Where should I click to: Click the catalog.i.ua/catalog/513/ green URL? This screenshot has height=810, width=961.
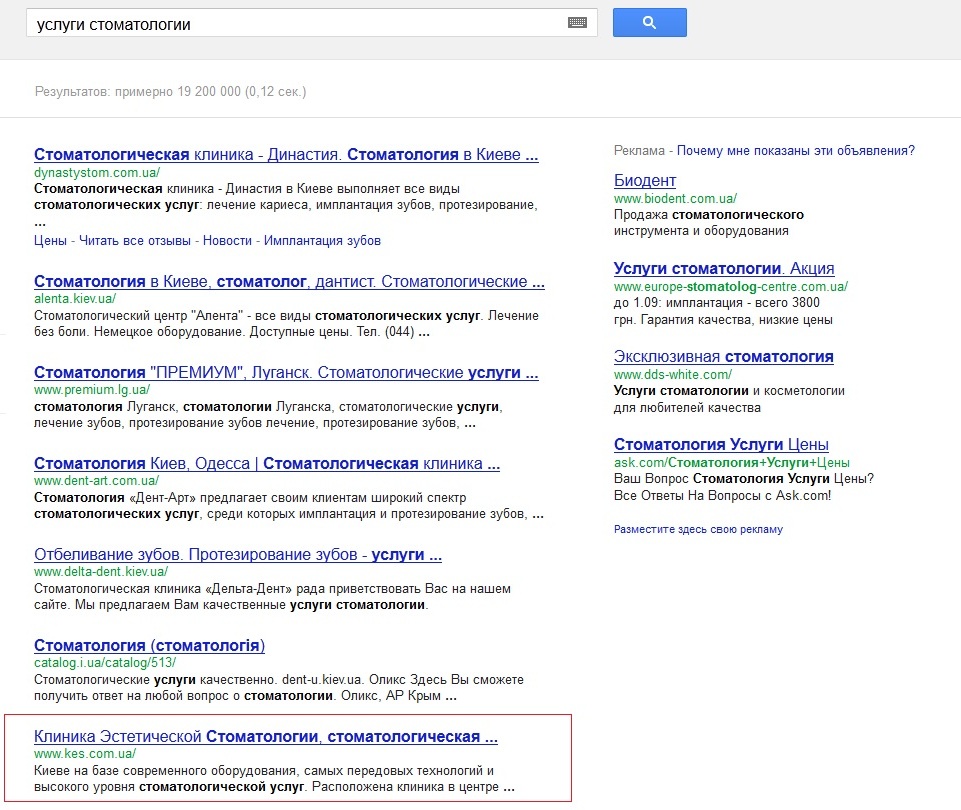pyautogui.click(x=105, y=663)
